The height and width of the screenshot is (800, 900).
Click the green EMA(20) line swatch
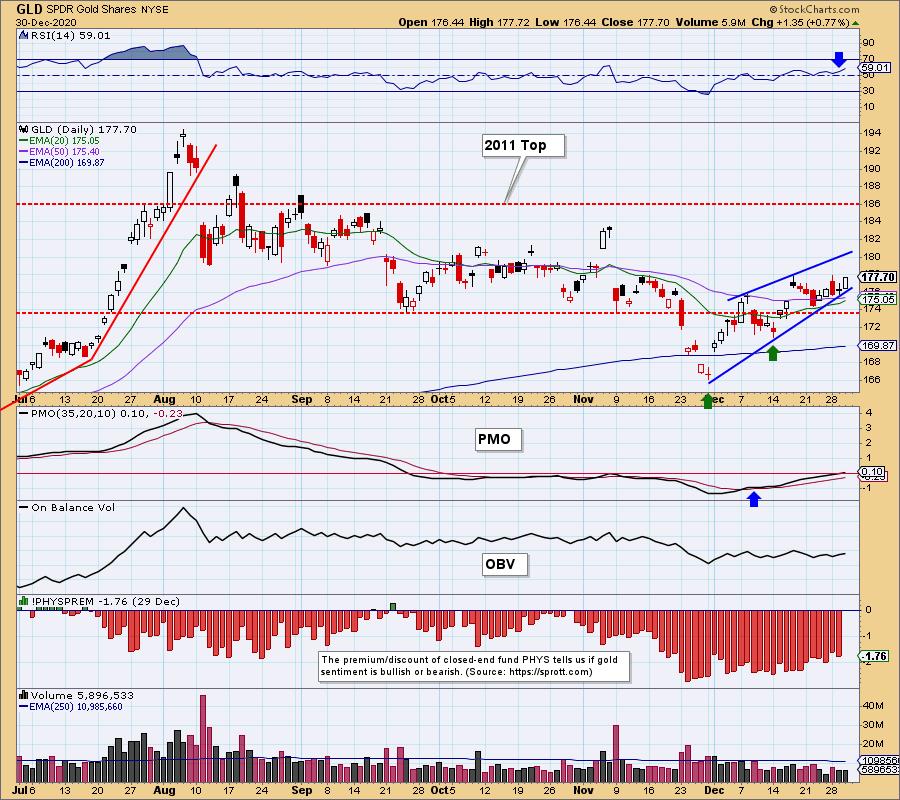coord(24,141)
